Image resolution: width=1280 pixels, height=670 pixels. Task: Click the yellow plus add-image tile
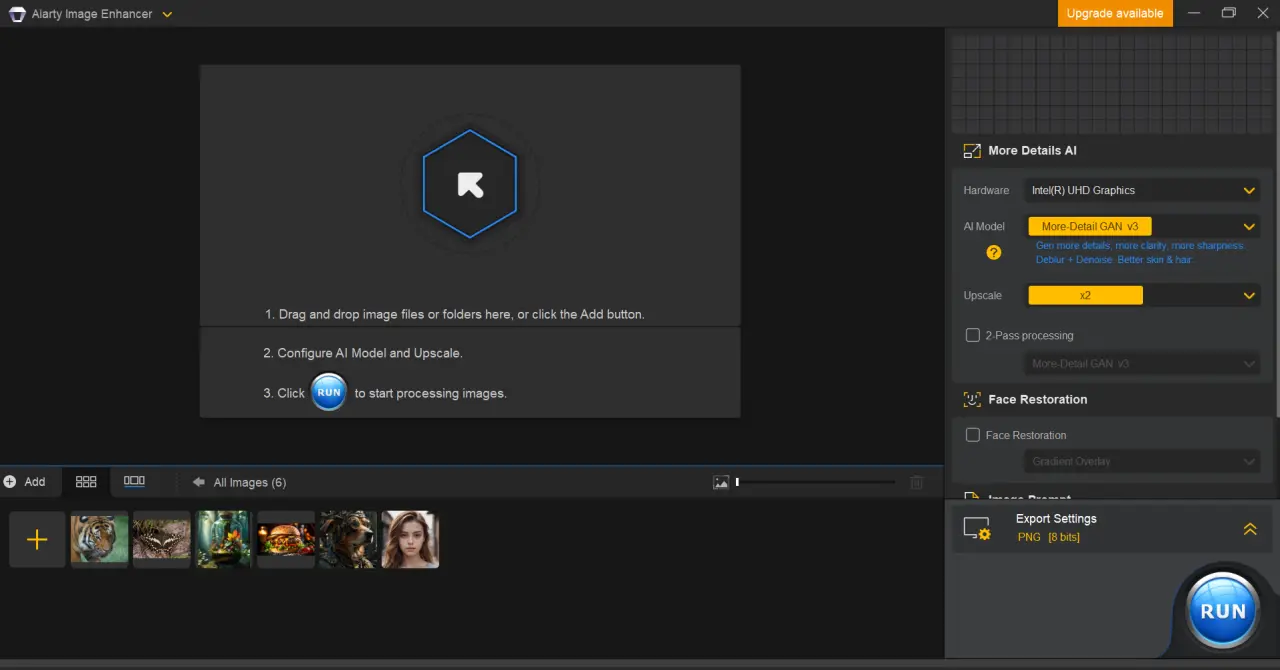click(x=37, y=540)
